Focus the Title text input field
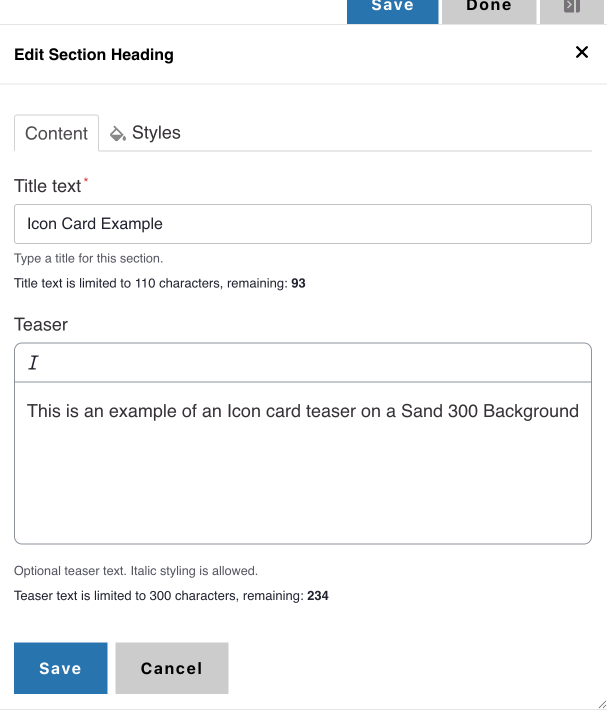Screen dimensions: 607x710 point(303,224)
